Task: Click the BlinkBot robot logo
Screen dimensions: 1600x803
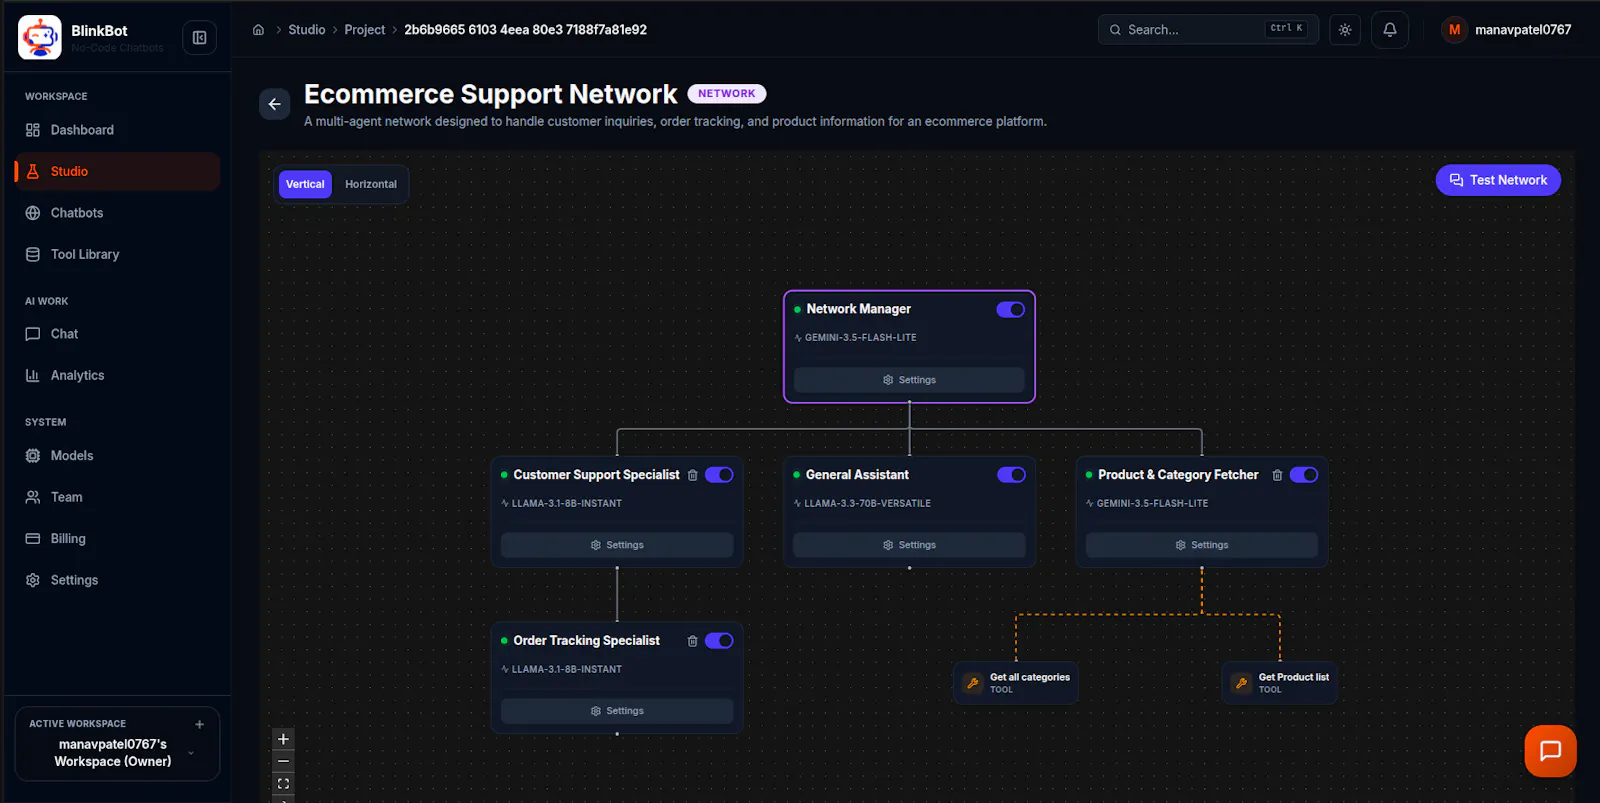Action: tap(40, 38)
